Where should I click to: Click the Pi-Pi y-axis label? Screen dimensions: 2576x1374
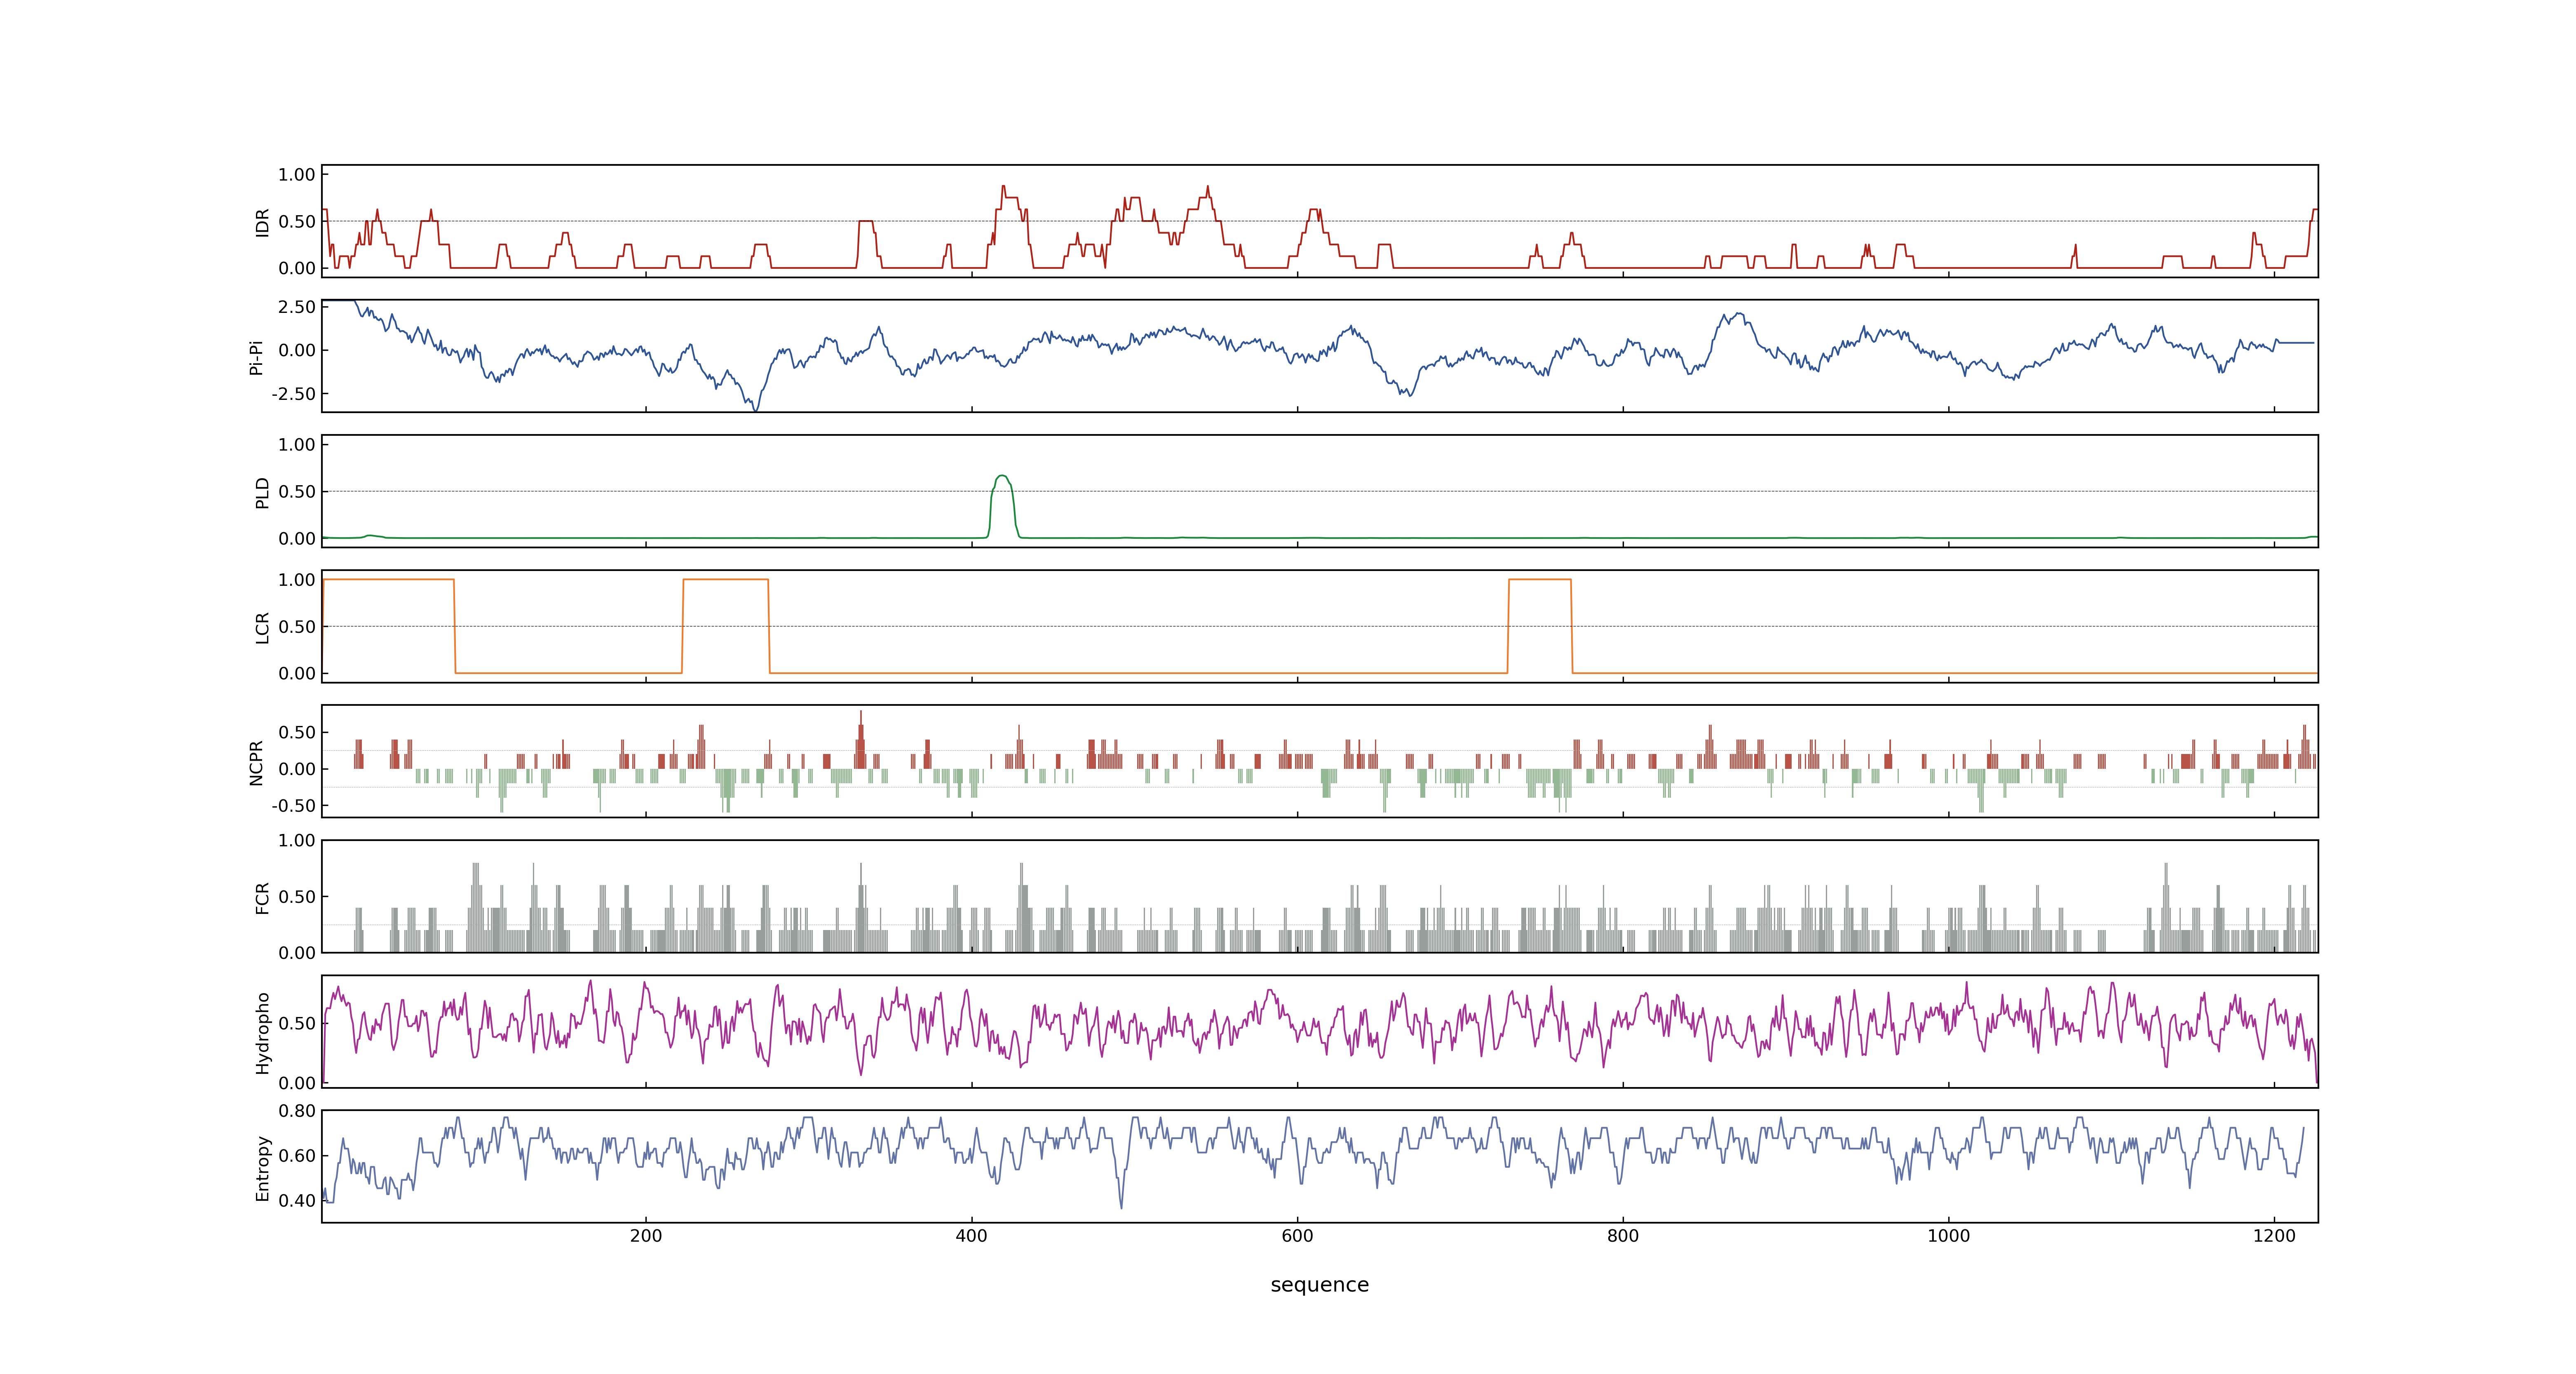pyautogui.click(x=256, y=357)
